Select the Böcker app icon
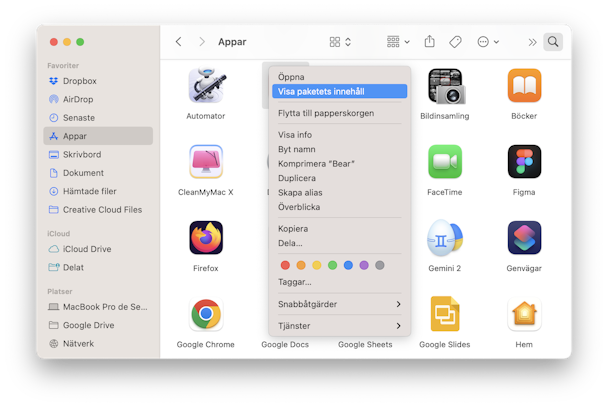608x407 pixels. pos(524,85)
